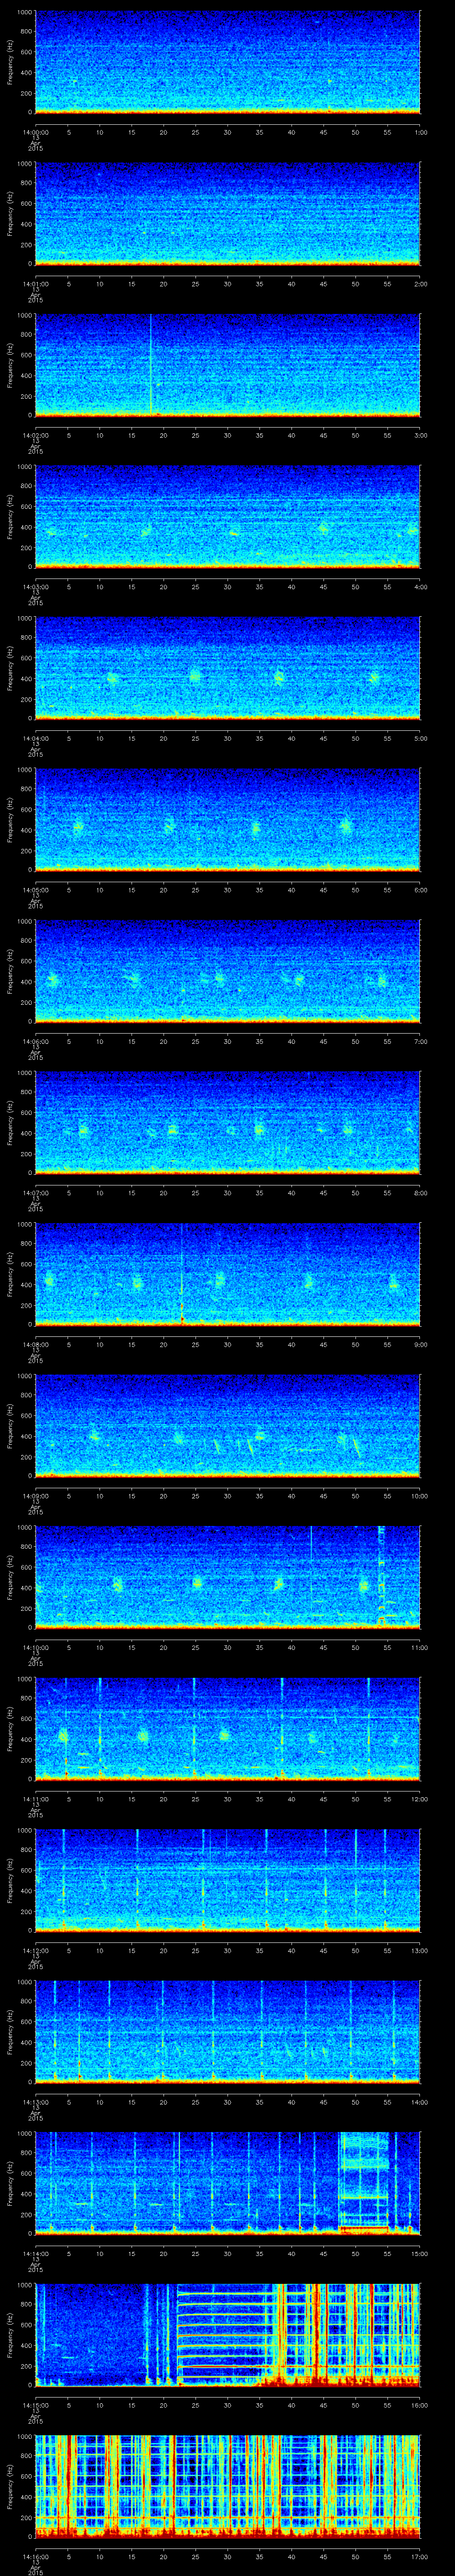Click the 16:00 end time label
The width and height of the screenshot is (455, 2576).
[x=420, y=2405]
